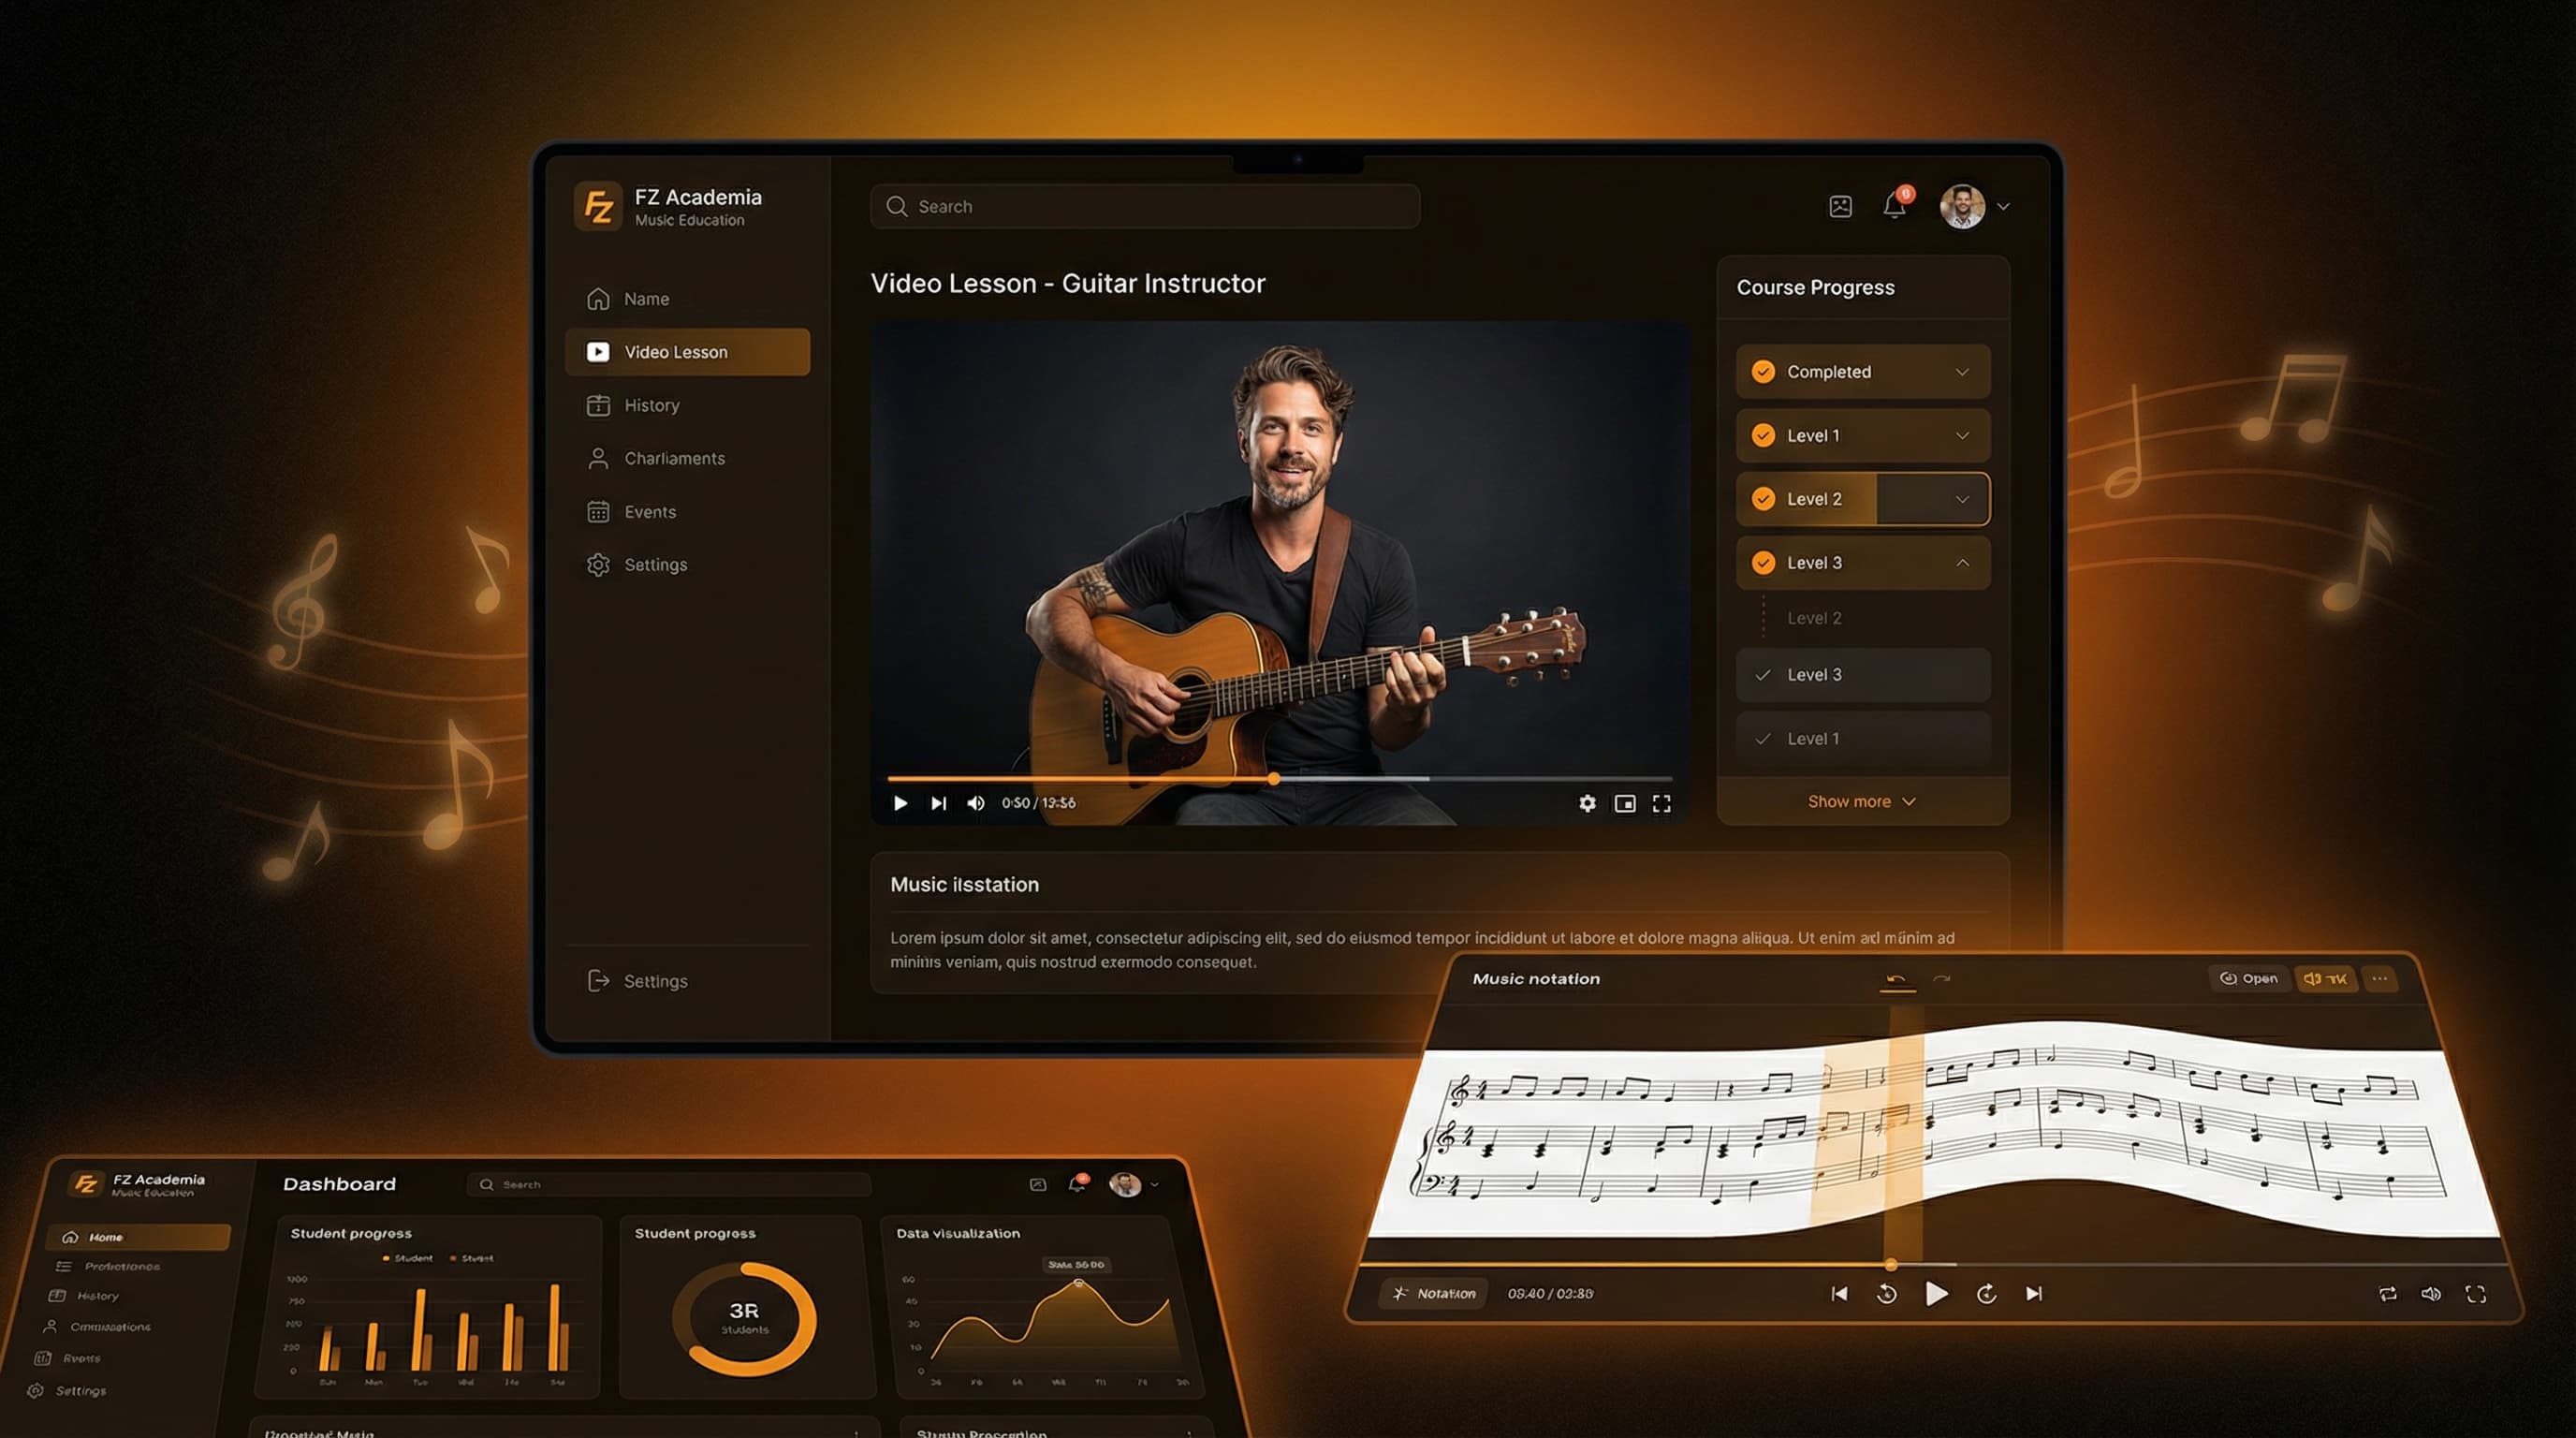Screen dimensions: 2576x1438
Task: Click the video player settings gear icon
Action: [1587, 803]
